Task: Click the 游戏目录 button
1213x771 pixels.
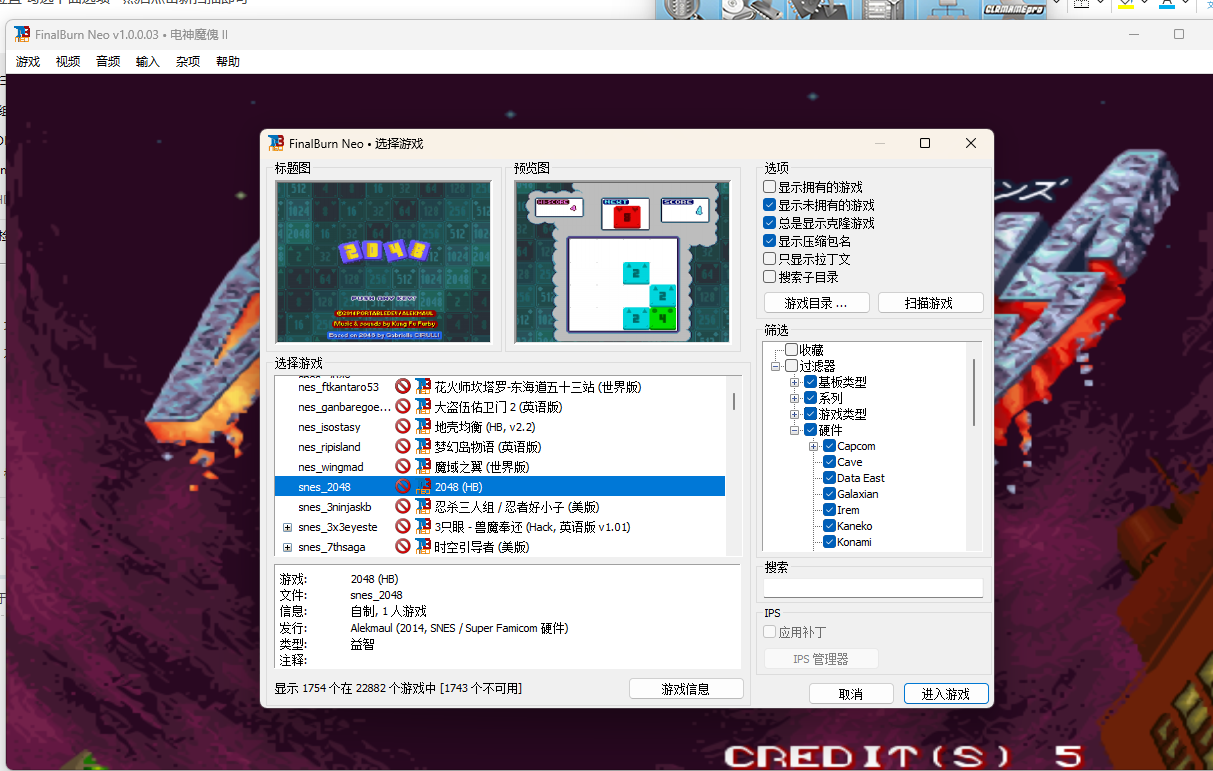Action: point(816,303)
